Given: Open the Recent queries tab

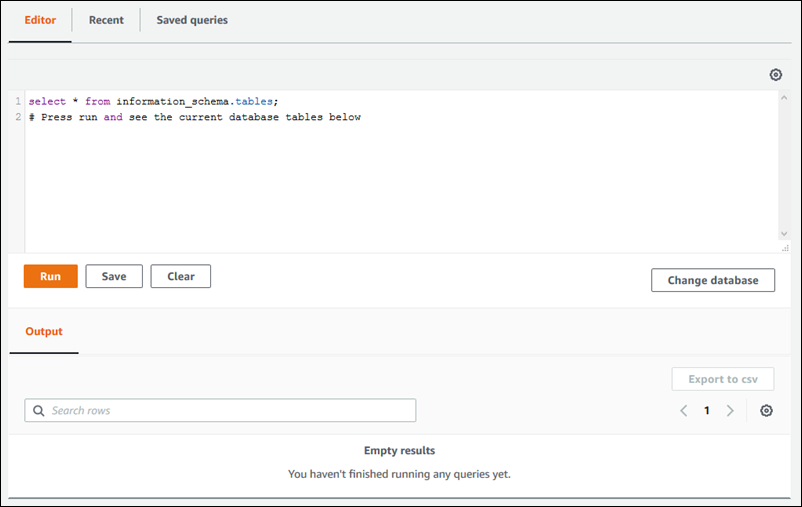Looking at the screenshot, I should point(106,20).
